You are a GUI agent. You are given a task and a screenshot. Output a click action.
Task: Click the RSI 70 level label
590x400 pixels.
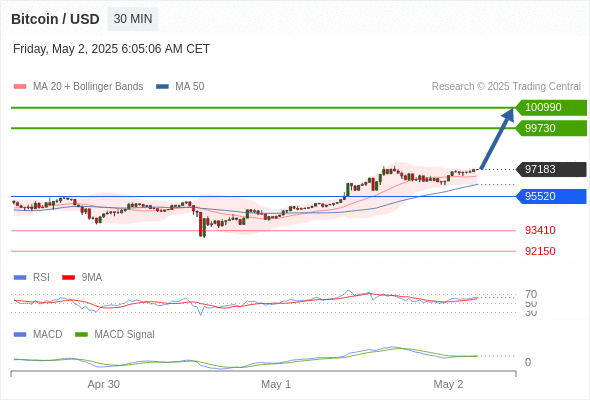click(x=531, y=294)
